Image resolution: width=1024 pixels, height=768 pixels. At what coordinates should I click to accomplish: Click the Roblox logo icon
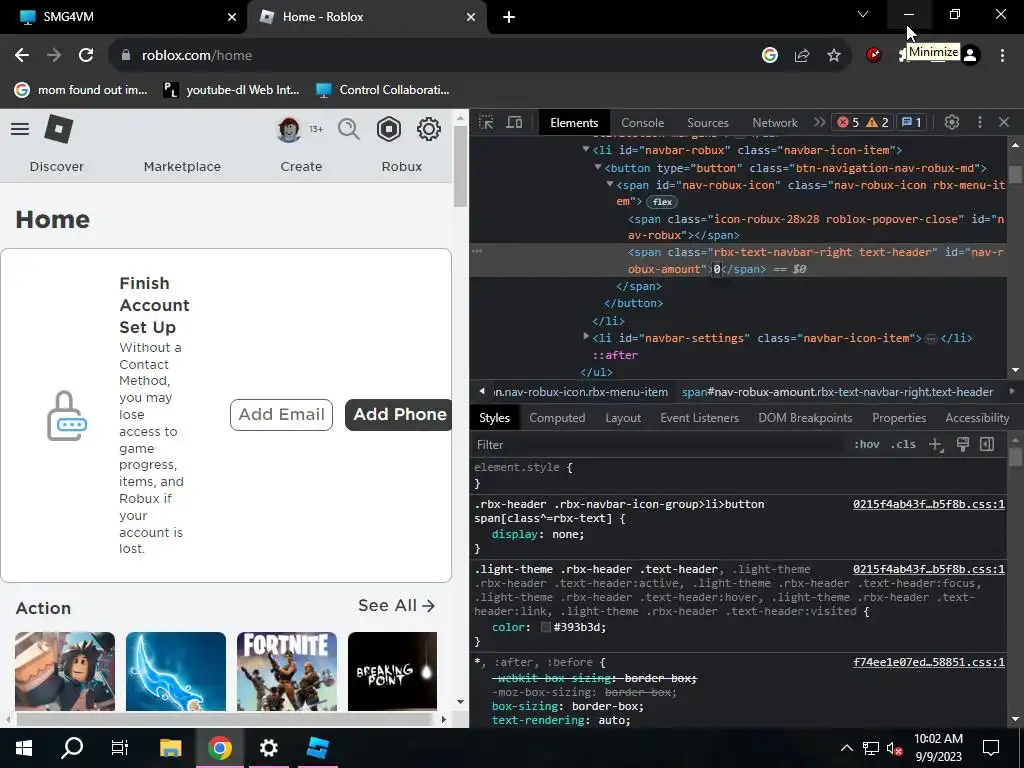(59, 129)
